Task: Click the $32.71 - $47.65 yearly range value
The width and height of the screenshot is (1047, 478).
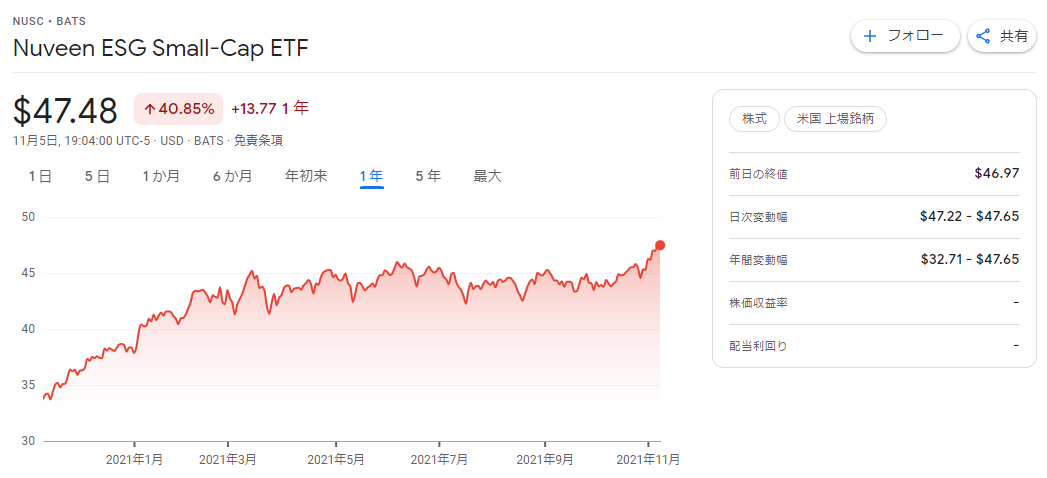Action: tap(970, 259)
